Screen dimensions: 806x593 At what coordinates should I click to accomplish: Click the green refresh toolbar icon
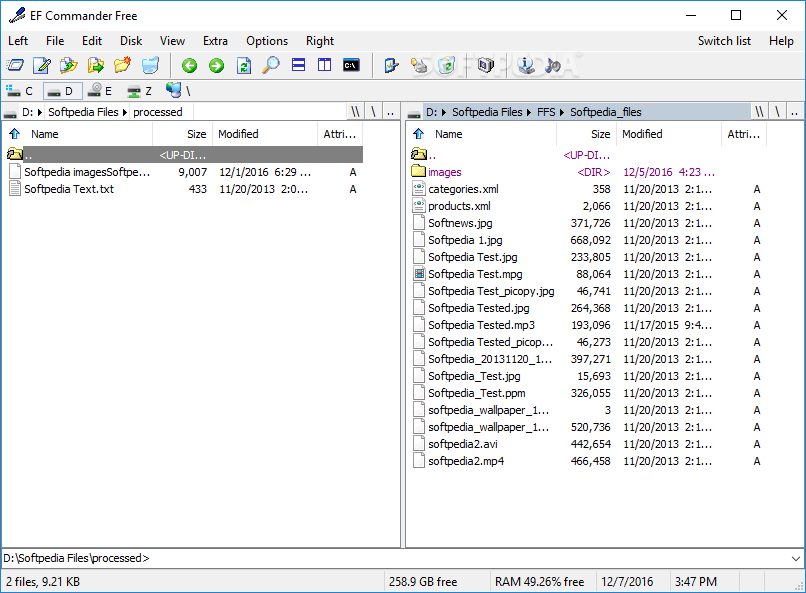pos(244,66)
